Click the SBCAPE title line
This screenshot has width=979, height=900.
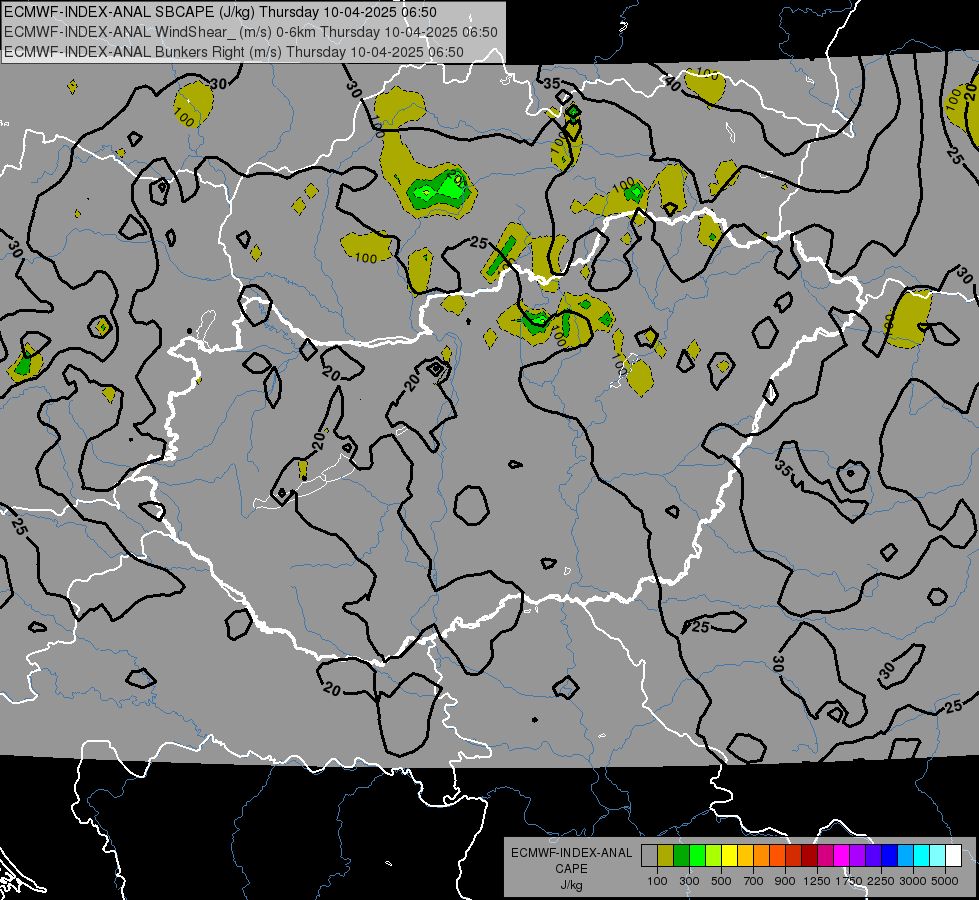220,12
